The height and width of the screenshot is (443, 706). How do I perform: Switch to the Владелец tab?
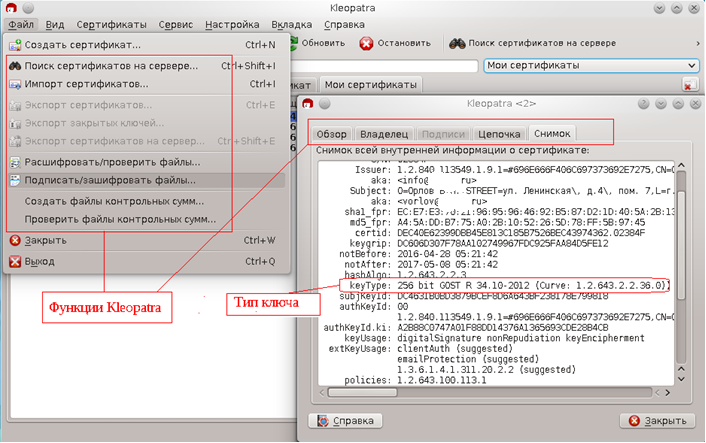click(384, 134)
